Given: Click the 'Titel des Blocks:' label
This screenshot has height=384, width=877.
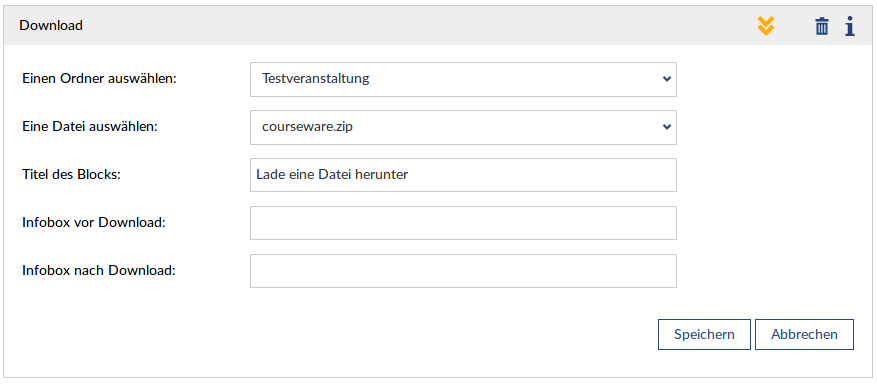Looking at the screenshot, I should (72, 174).
